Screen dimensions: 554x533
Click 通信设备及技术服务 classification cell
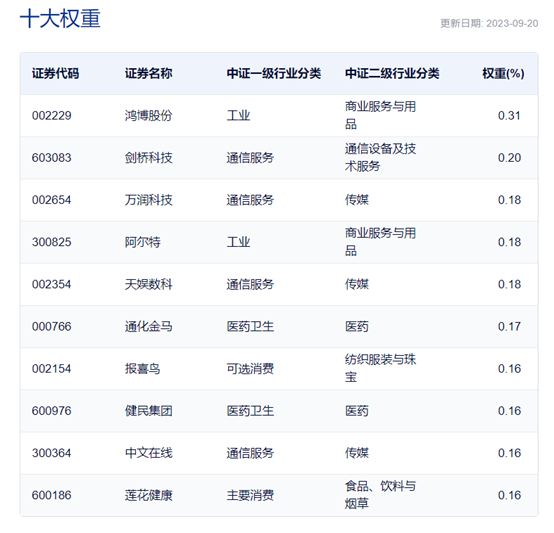(380, 158)
